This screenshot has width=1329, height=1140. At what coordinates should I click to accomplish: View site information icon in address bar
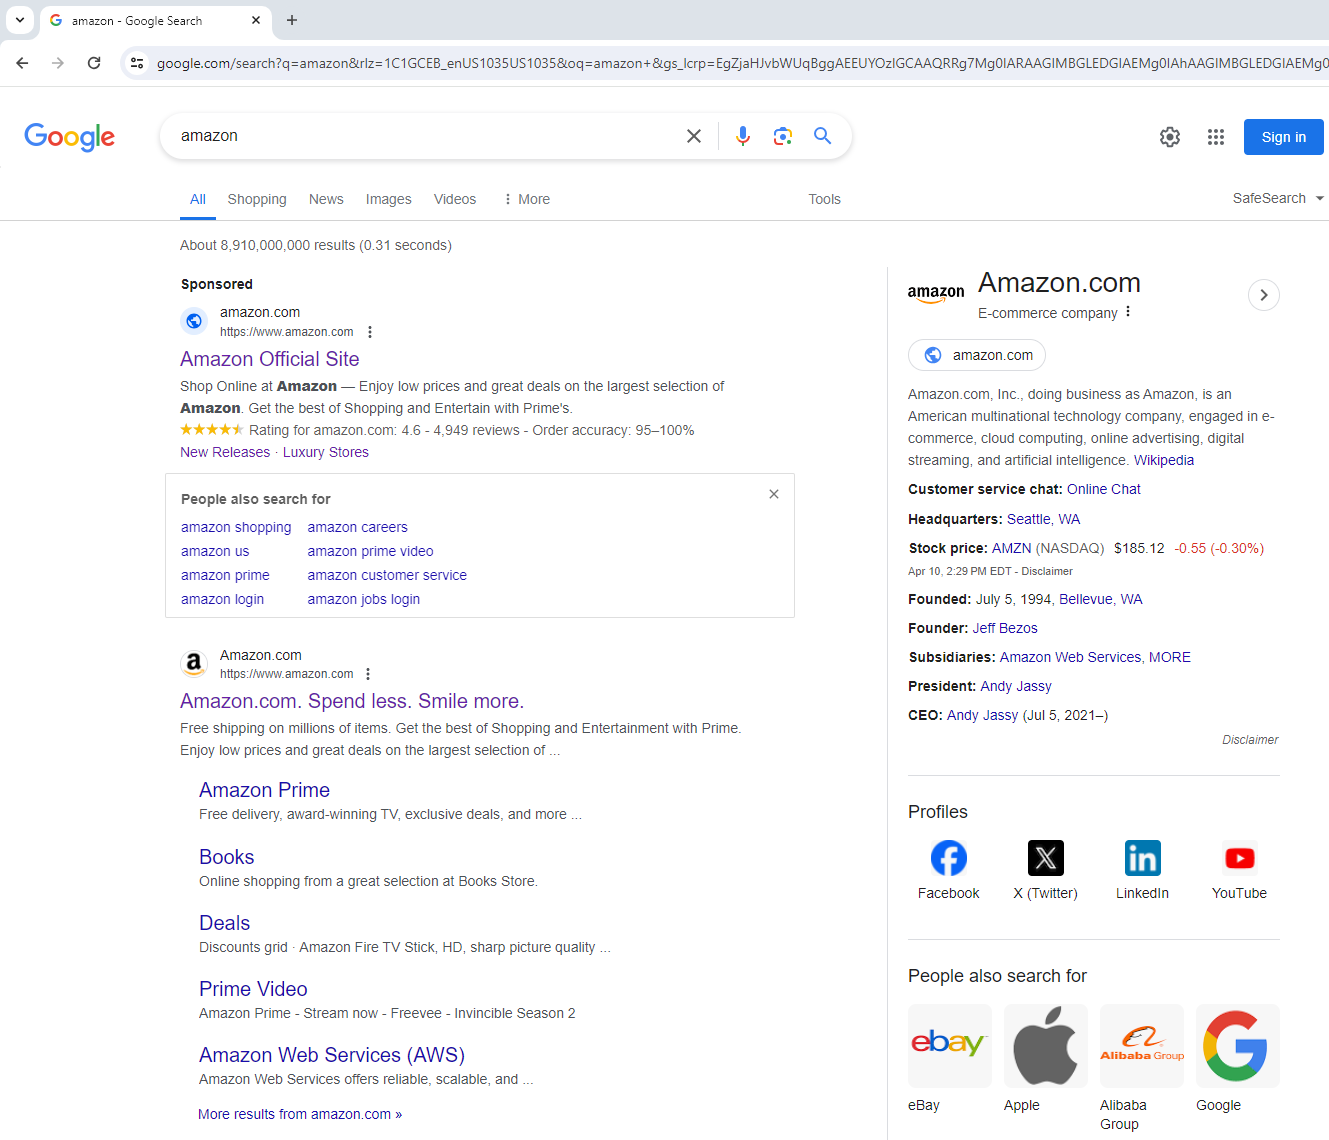click(137, 63)
